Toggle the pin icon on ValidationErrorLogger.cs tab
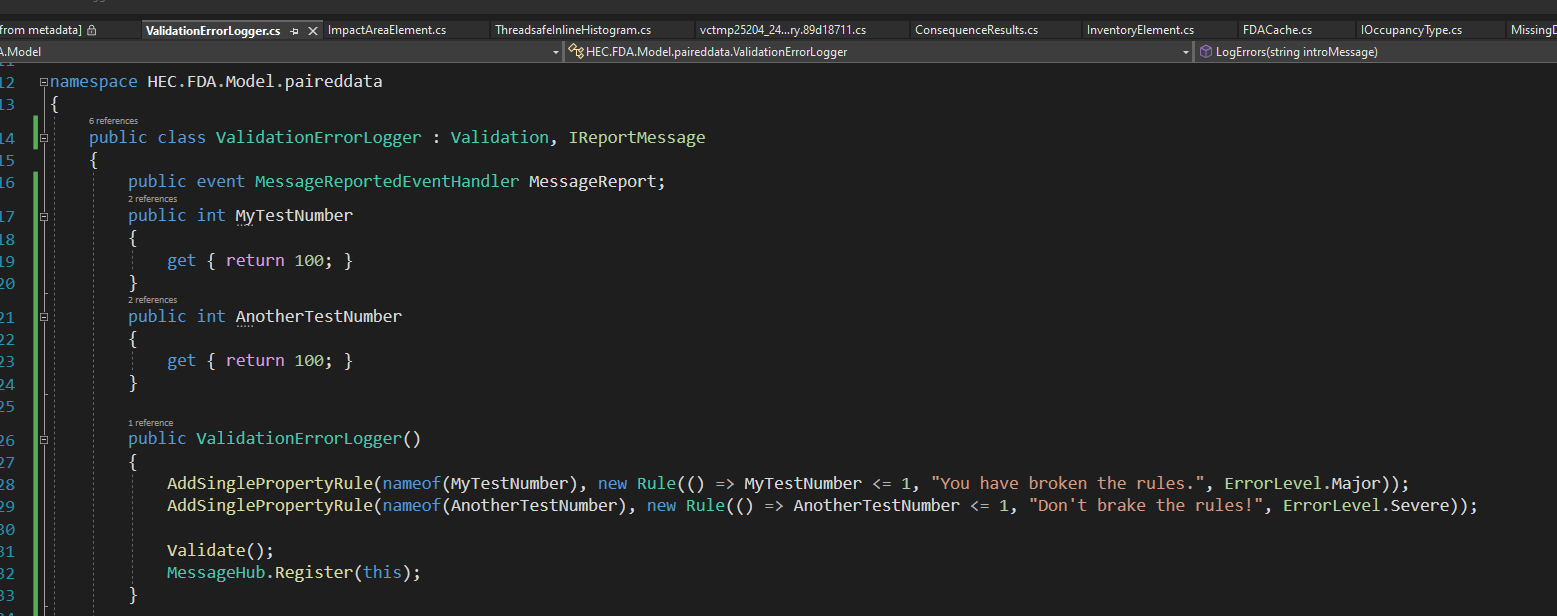Screen dimensions: 1557x616 coord(294,31)
